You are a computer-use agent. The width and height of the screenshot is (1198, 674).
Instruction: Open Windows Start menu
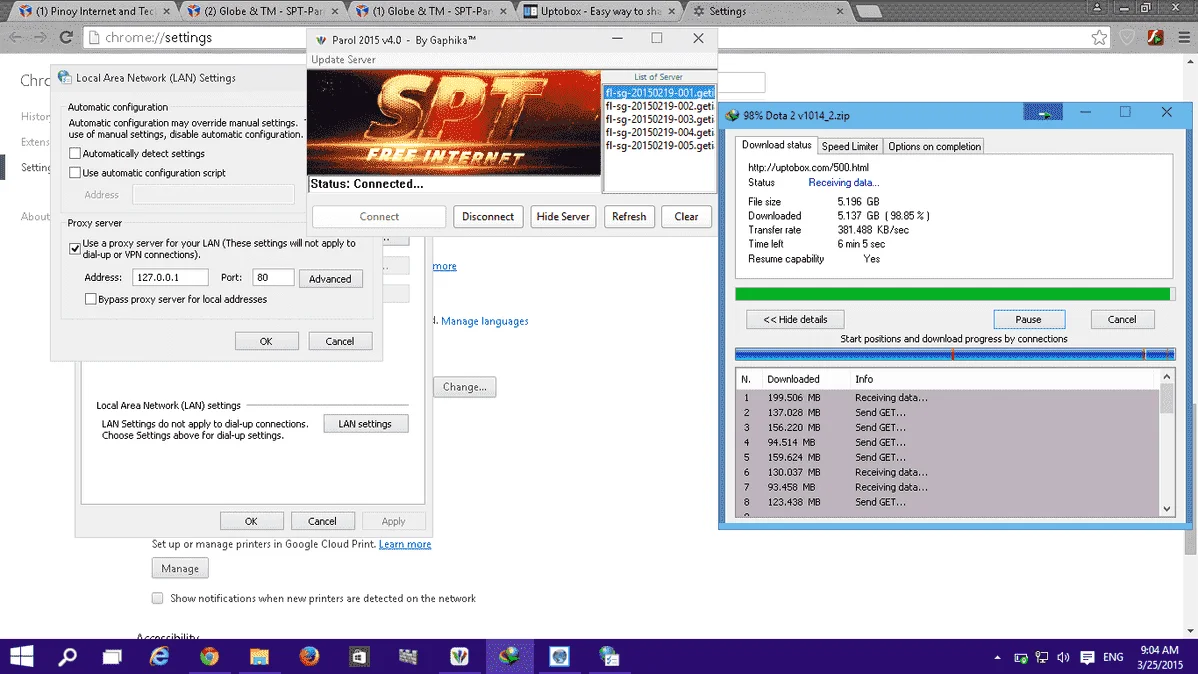[21, 656]
